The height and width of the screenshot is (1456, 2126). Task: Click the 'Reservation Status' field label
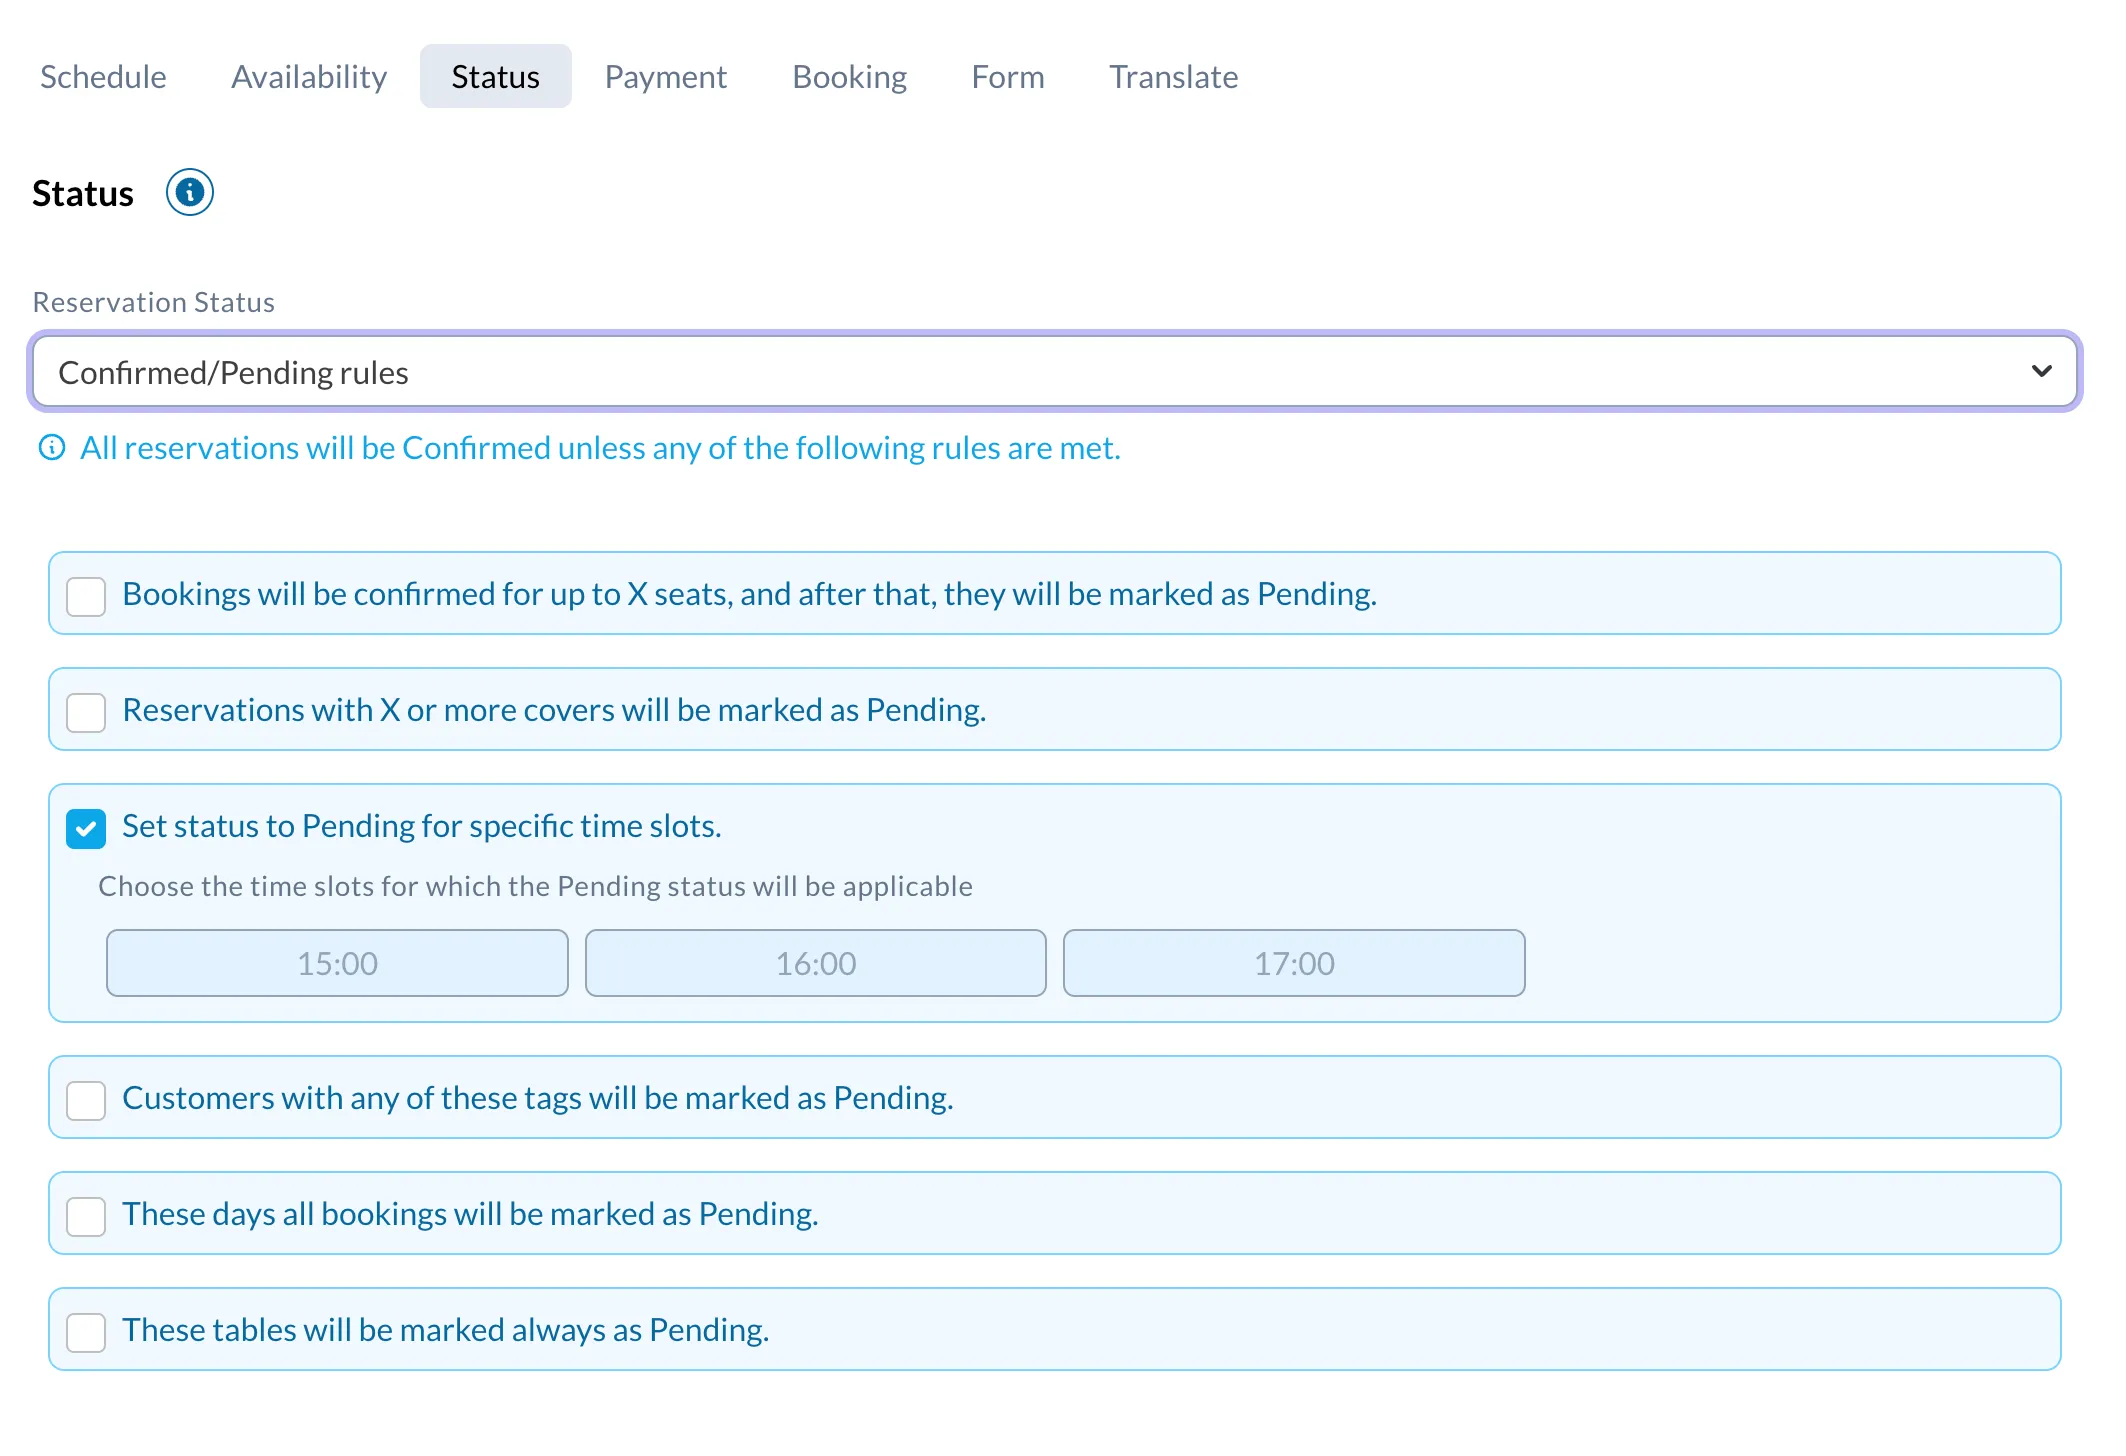click(x=154, y=302)
